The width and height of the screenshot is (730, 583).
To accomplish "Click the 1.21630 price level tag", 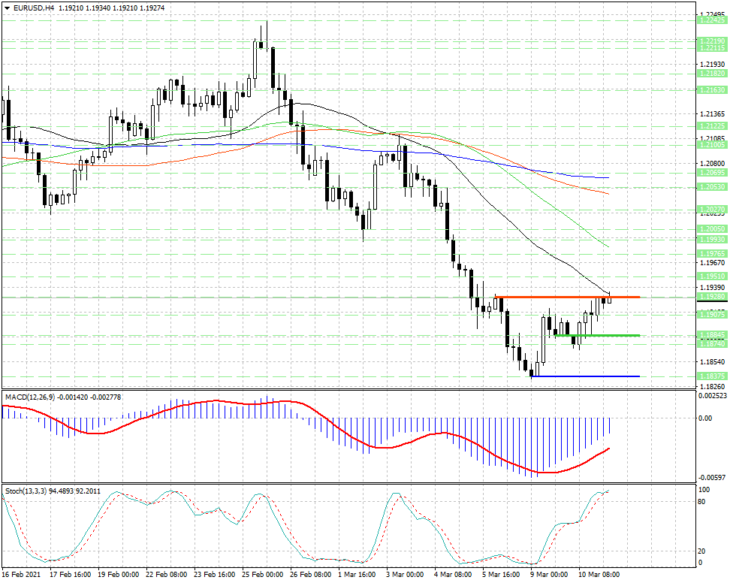I will point(712,89).
